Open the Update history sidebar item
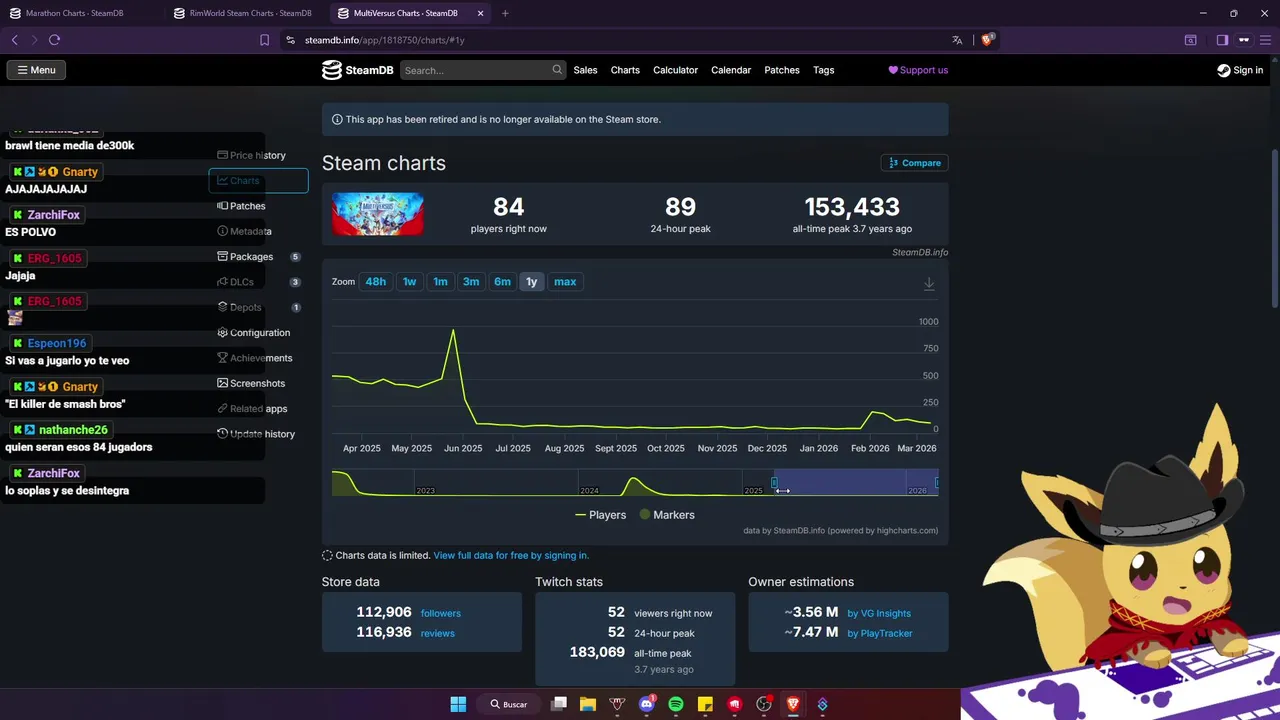 pos(258,434)
